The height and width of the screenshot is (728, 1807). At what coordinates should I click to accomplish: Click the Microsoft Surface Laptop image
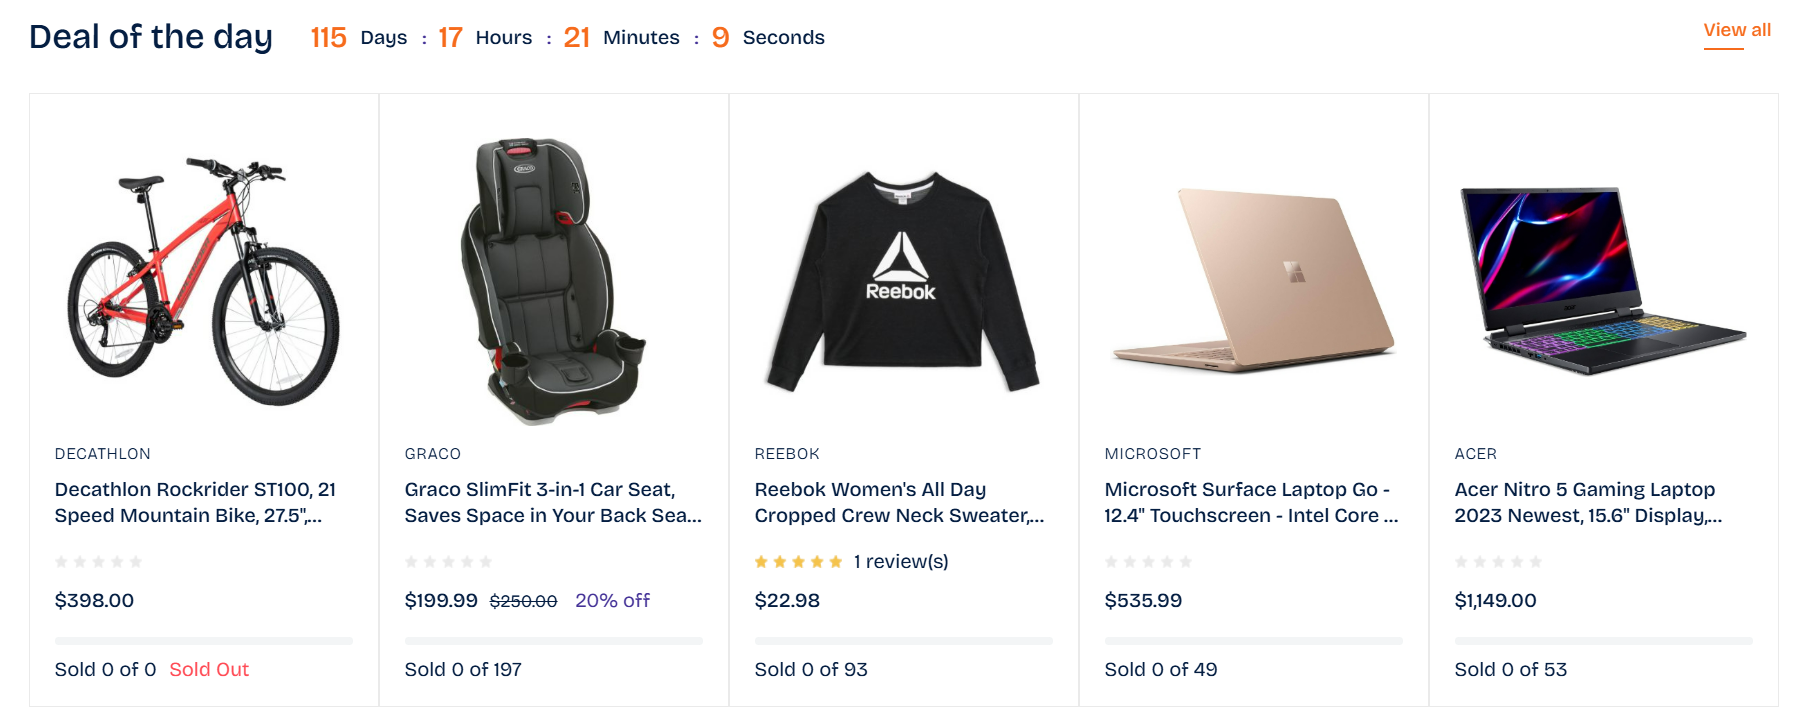tap(1253, 280)
